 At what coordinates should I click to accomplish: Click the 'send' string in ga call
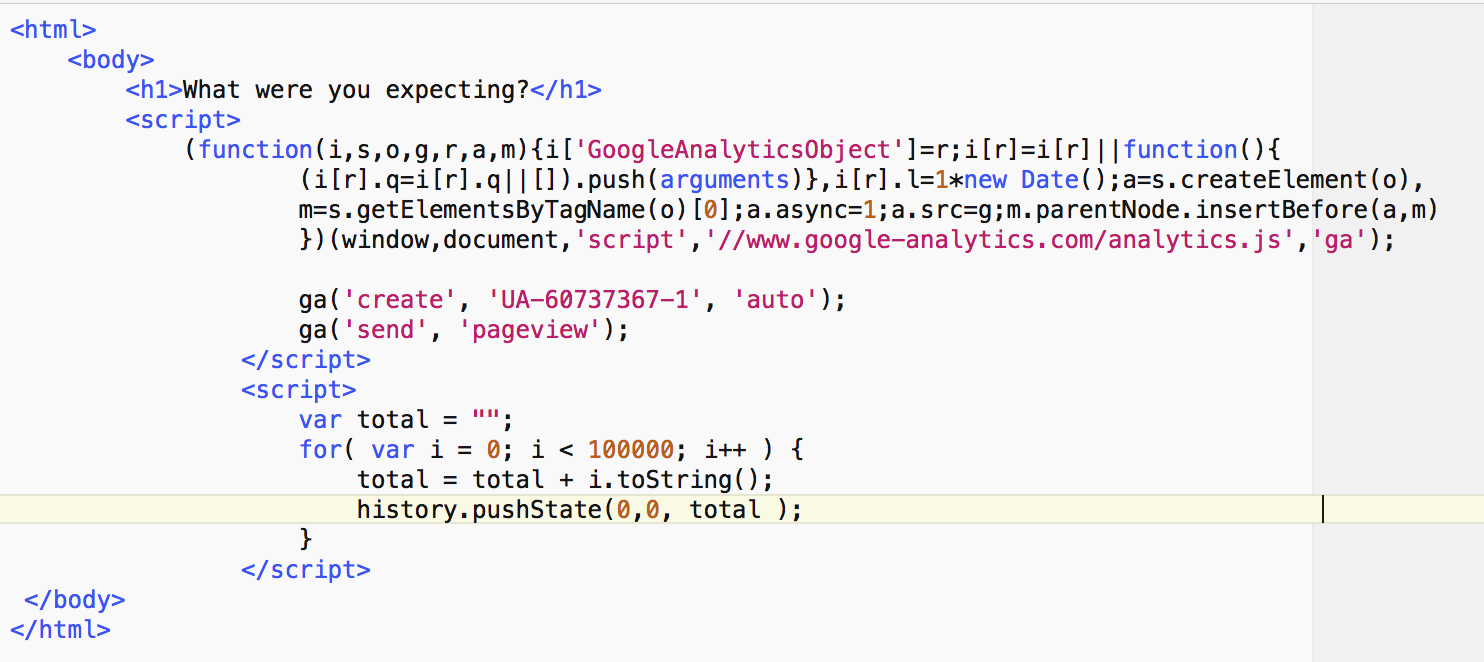pos(385,330)
